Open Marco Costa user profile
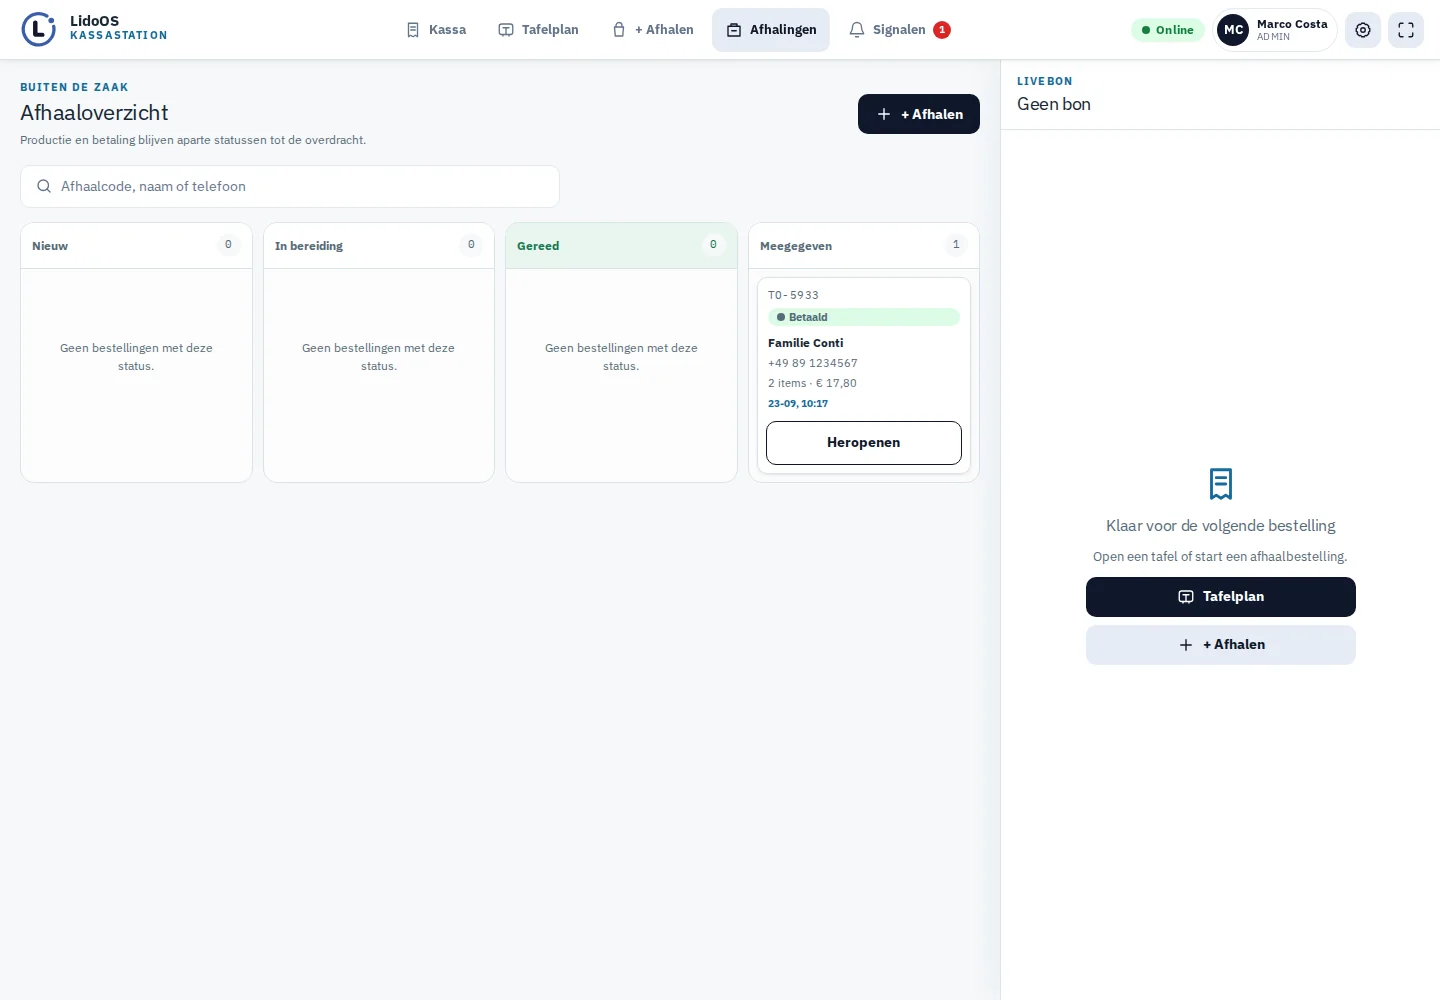Image resolution: width=1440 pixels, height=1000 pixels. 1275,30
